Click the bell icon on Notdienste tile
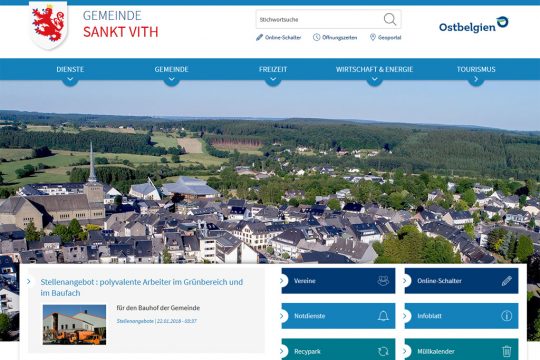 click(383, 316)
